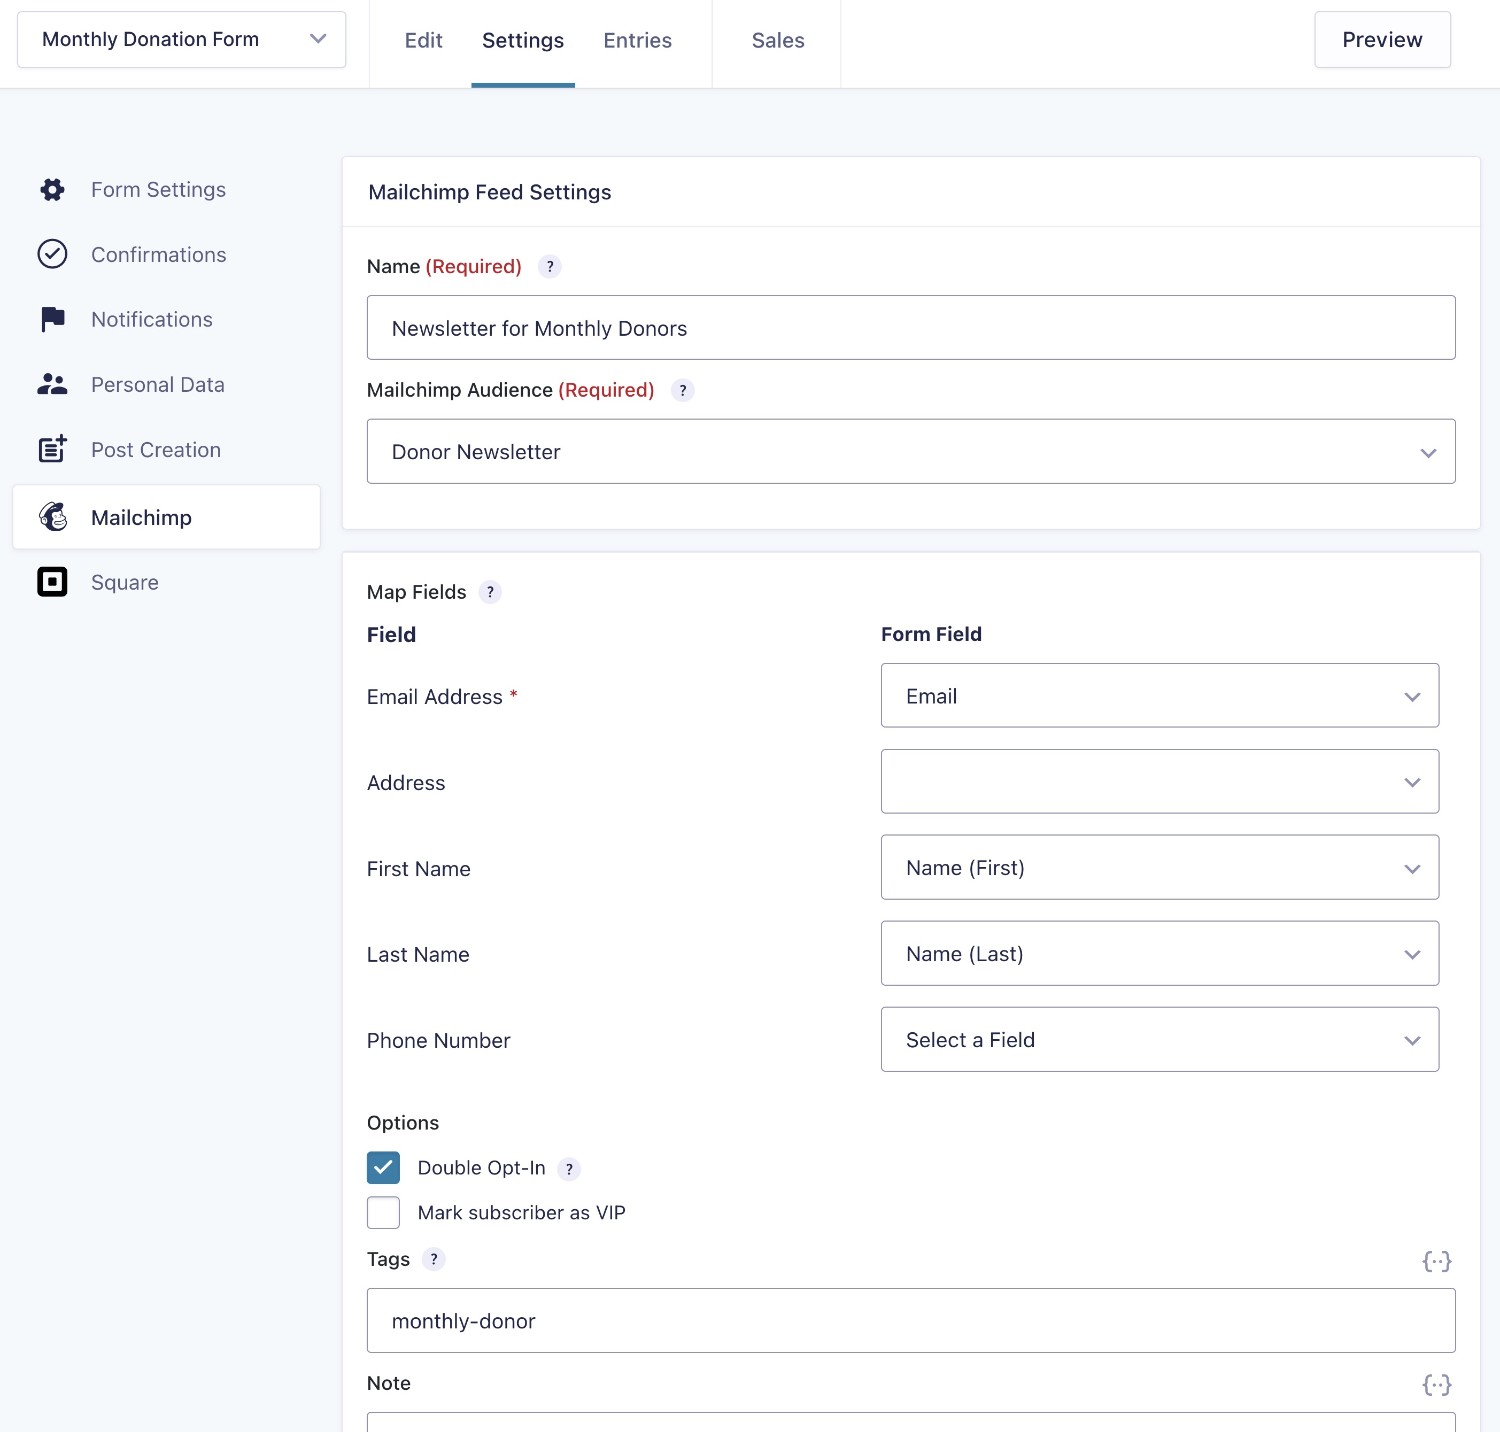Image resolution: width=1500 pixels, height=1432 pixels.
Task: Uncheck the Double Opt-In checkbox
Action: pos(383,1168)
